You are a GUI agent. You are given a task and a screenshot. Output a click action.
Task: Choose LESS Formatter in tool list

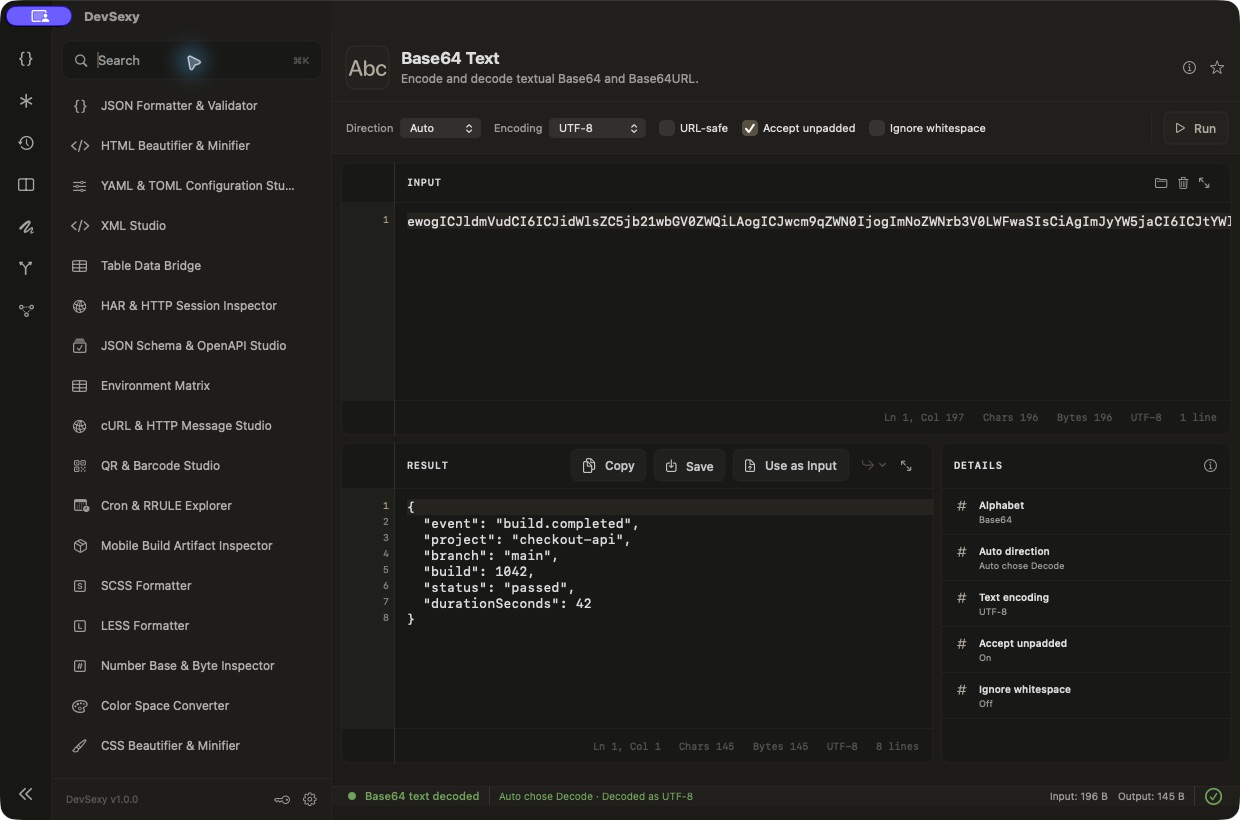pos(191,626)
